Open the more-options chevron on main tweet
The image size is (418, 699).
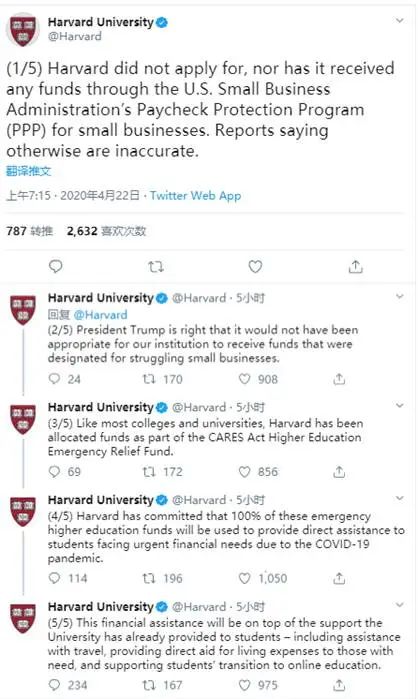[x=400, y=21]
